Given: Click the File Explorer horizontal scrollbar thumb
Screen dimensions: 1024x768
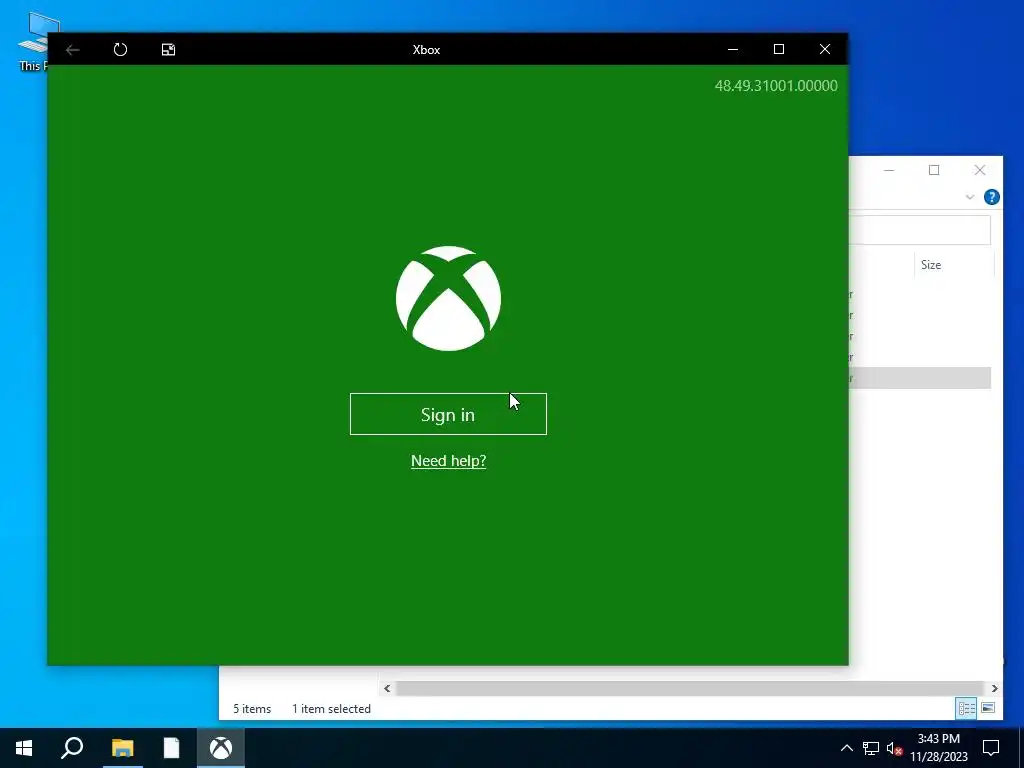Looking at the screenshot, I should [689, 688].
